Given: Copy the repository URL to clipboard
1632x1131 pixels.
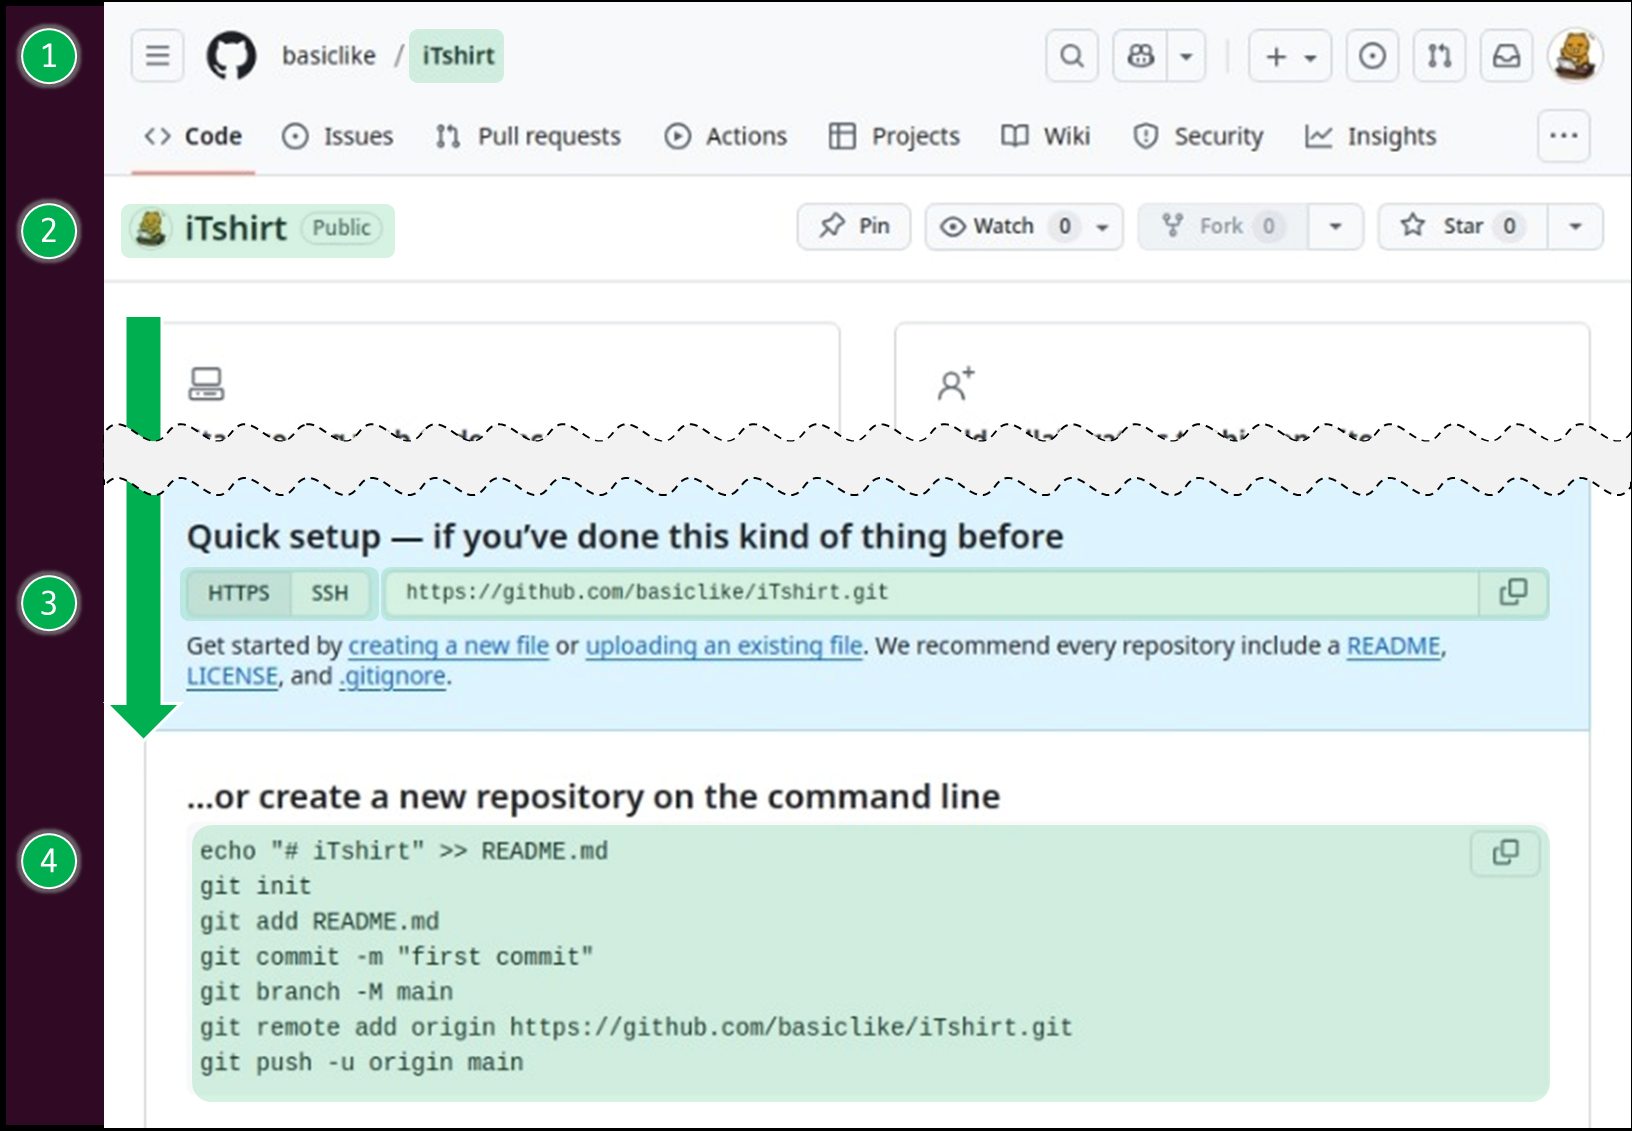Looking at the screenshot, I should click(1513, 593).
